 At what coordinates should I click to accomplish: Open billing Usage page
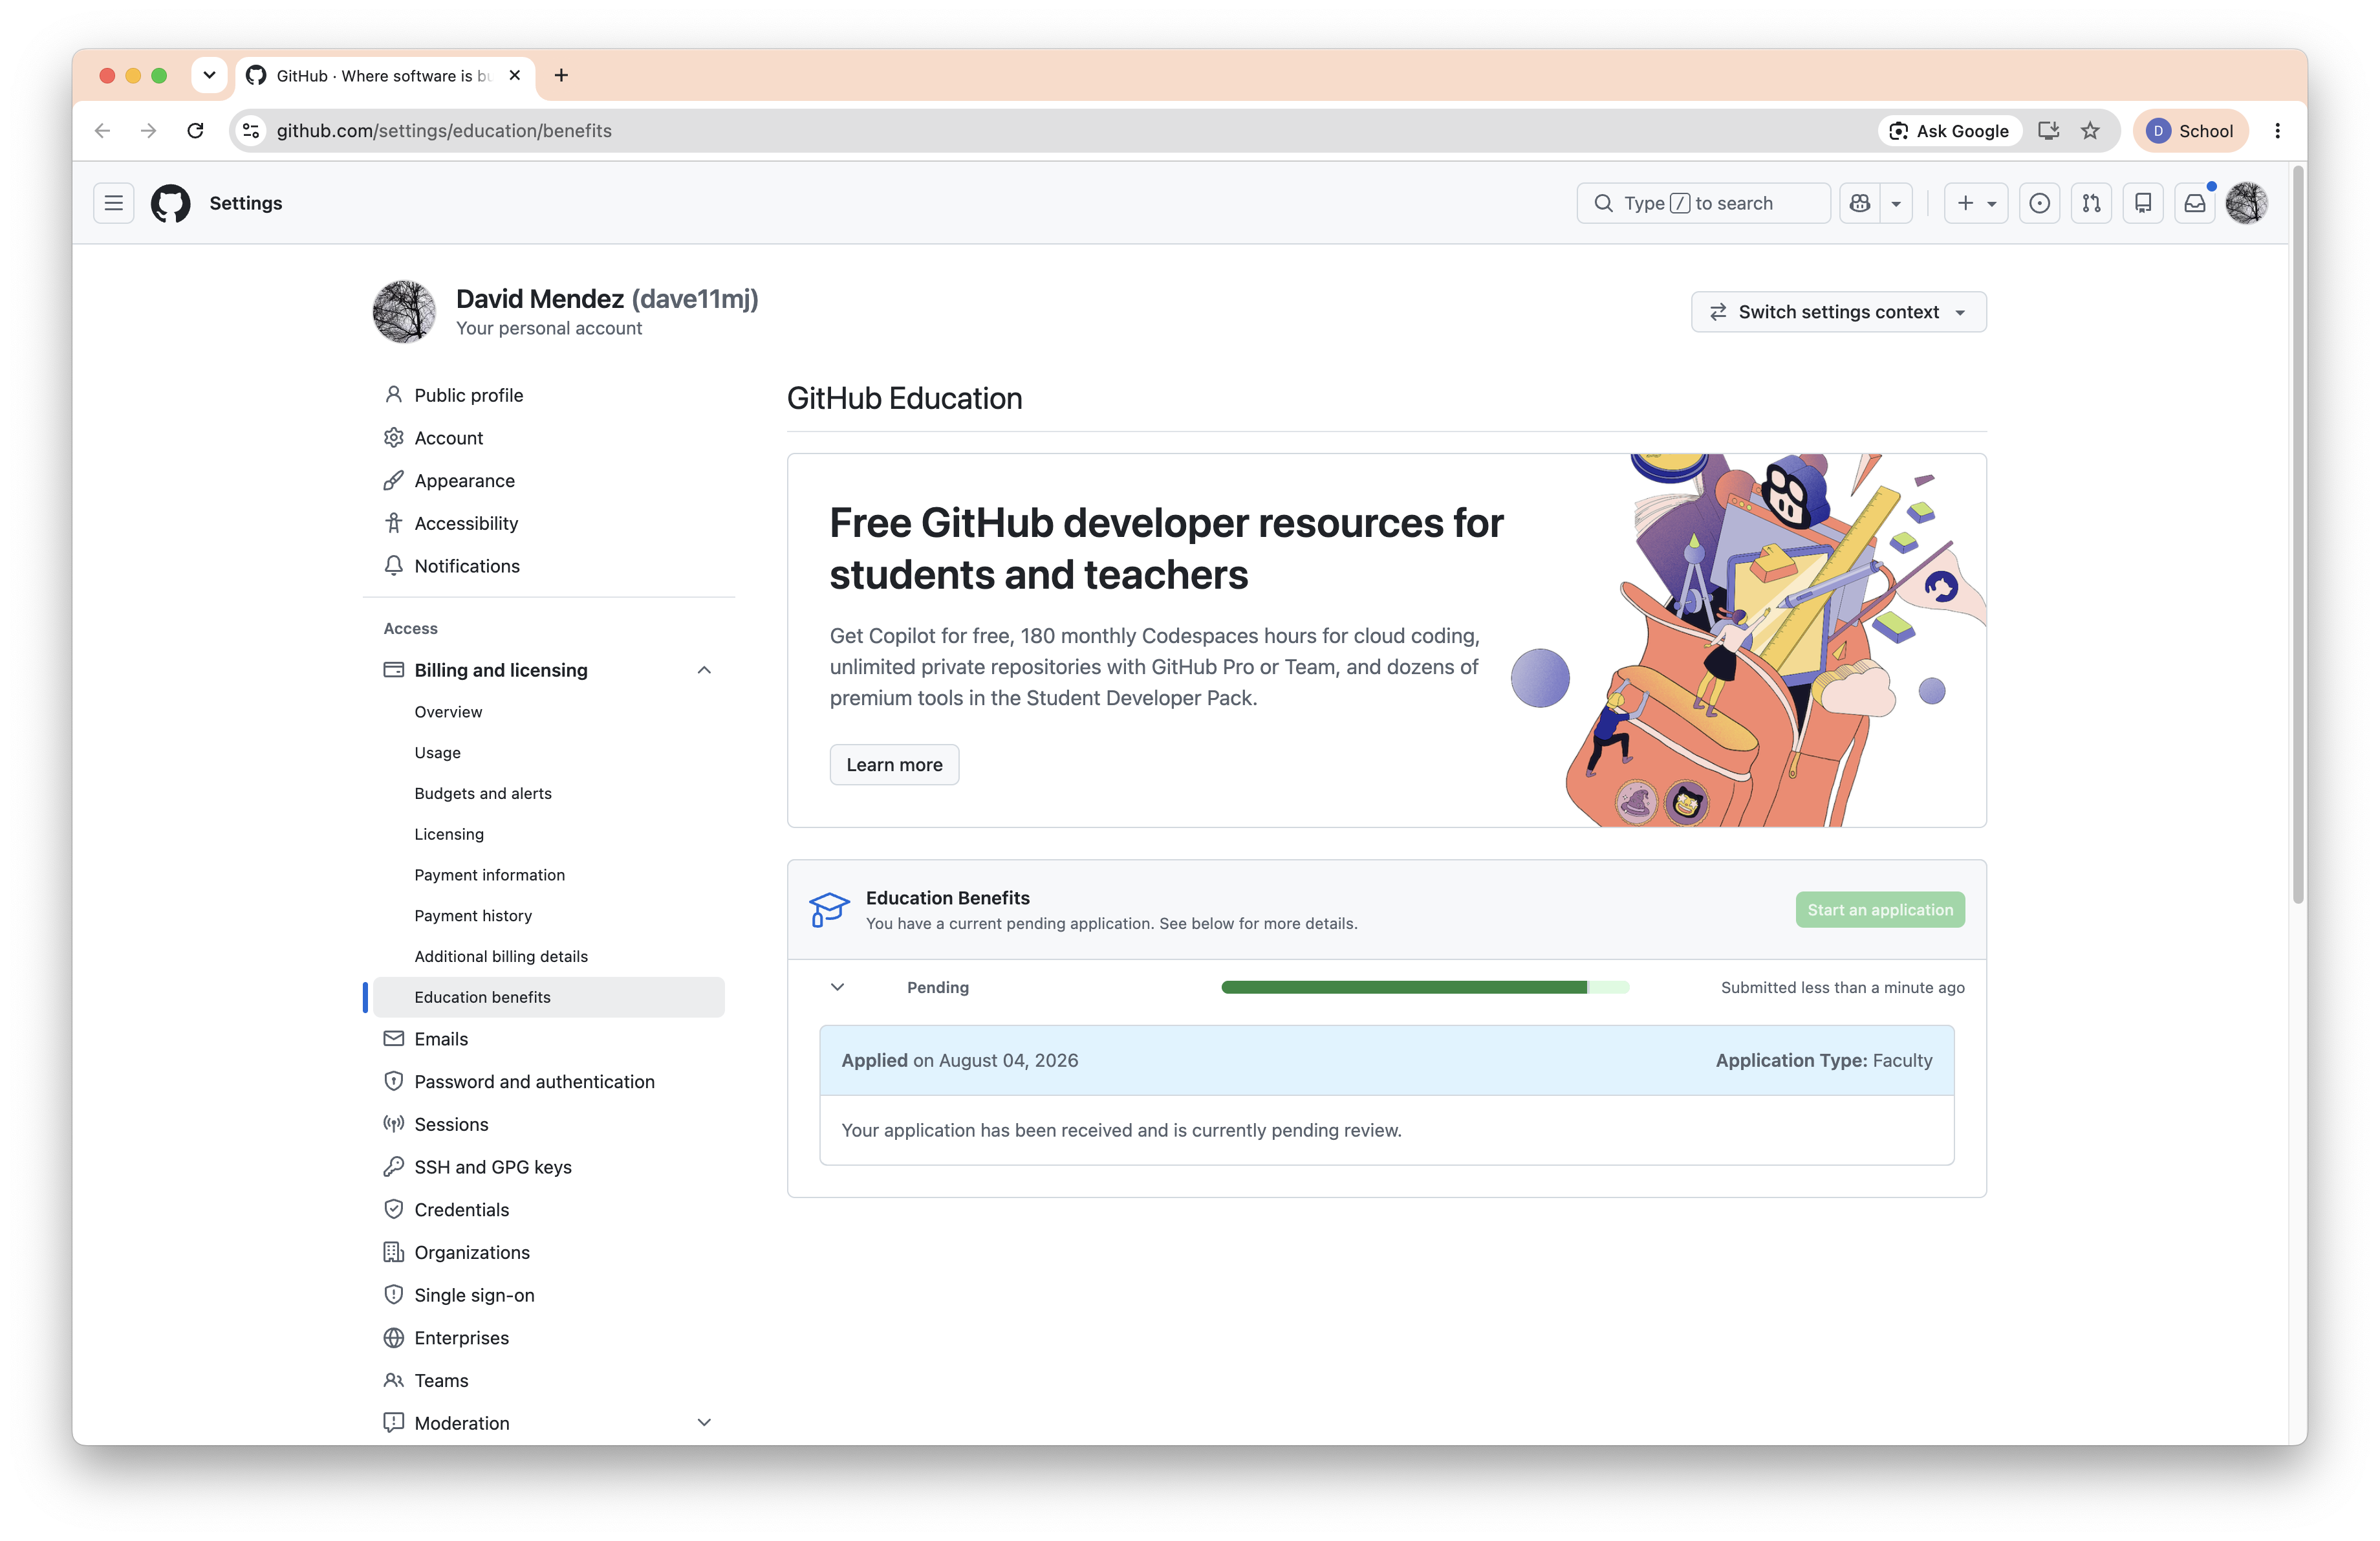point(549,753)
